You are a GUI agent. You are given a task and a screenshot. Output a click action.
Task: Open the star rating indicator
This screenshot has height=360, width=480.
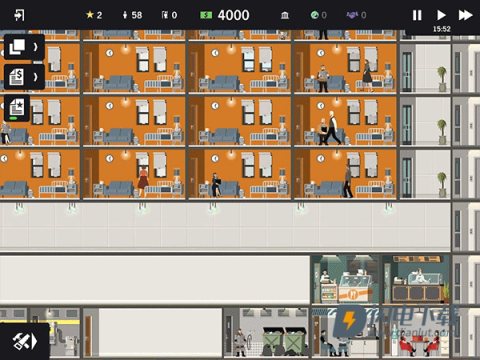tap(94, 15)
